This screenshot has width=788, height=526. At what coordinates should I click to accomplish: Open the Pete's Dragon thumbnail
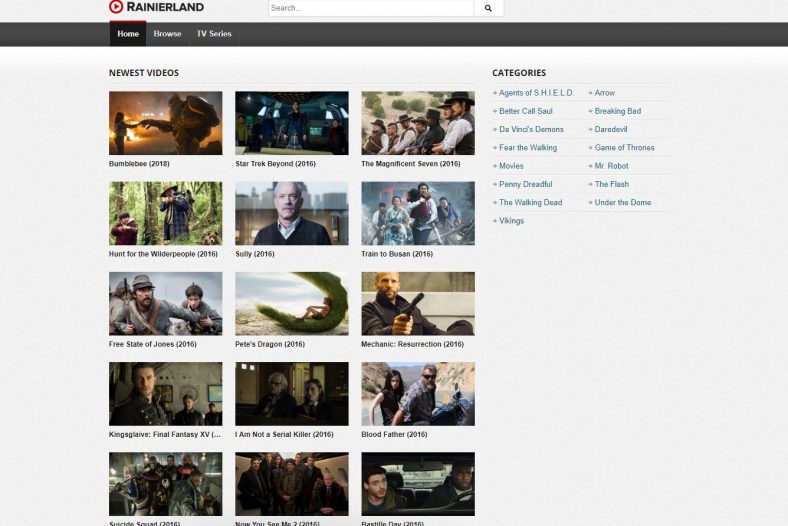click(x=291, y=303)
